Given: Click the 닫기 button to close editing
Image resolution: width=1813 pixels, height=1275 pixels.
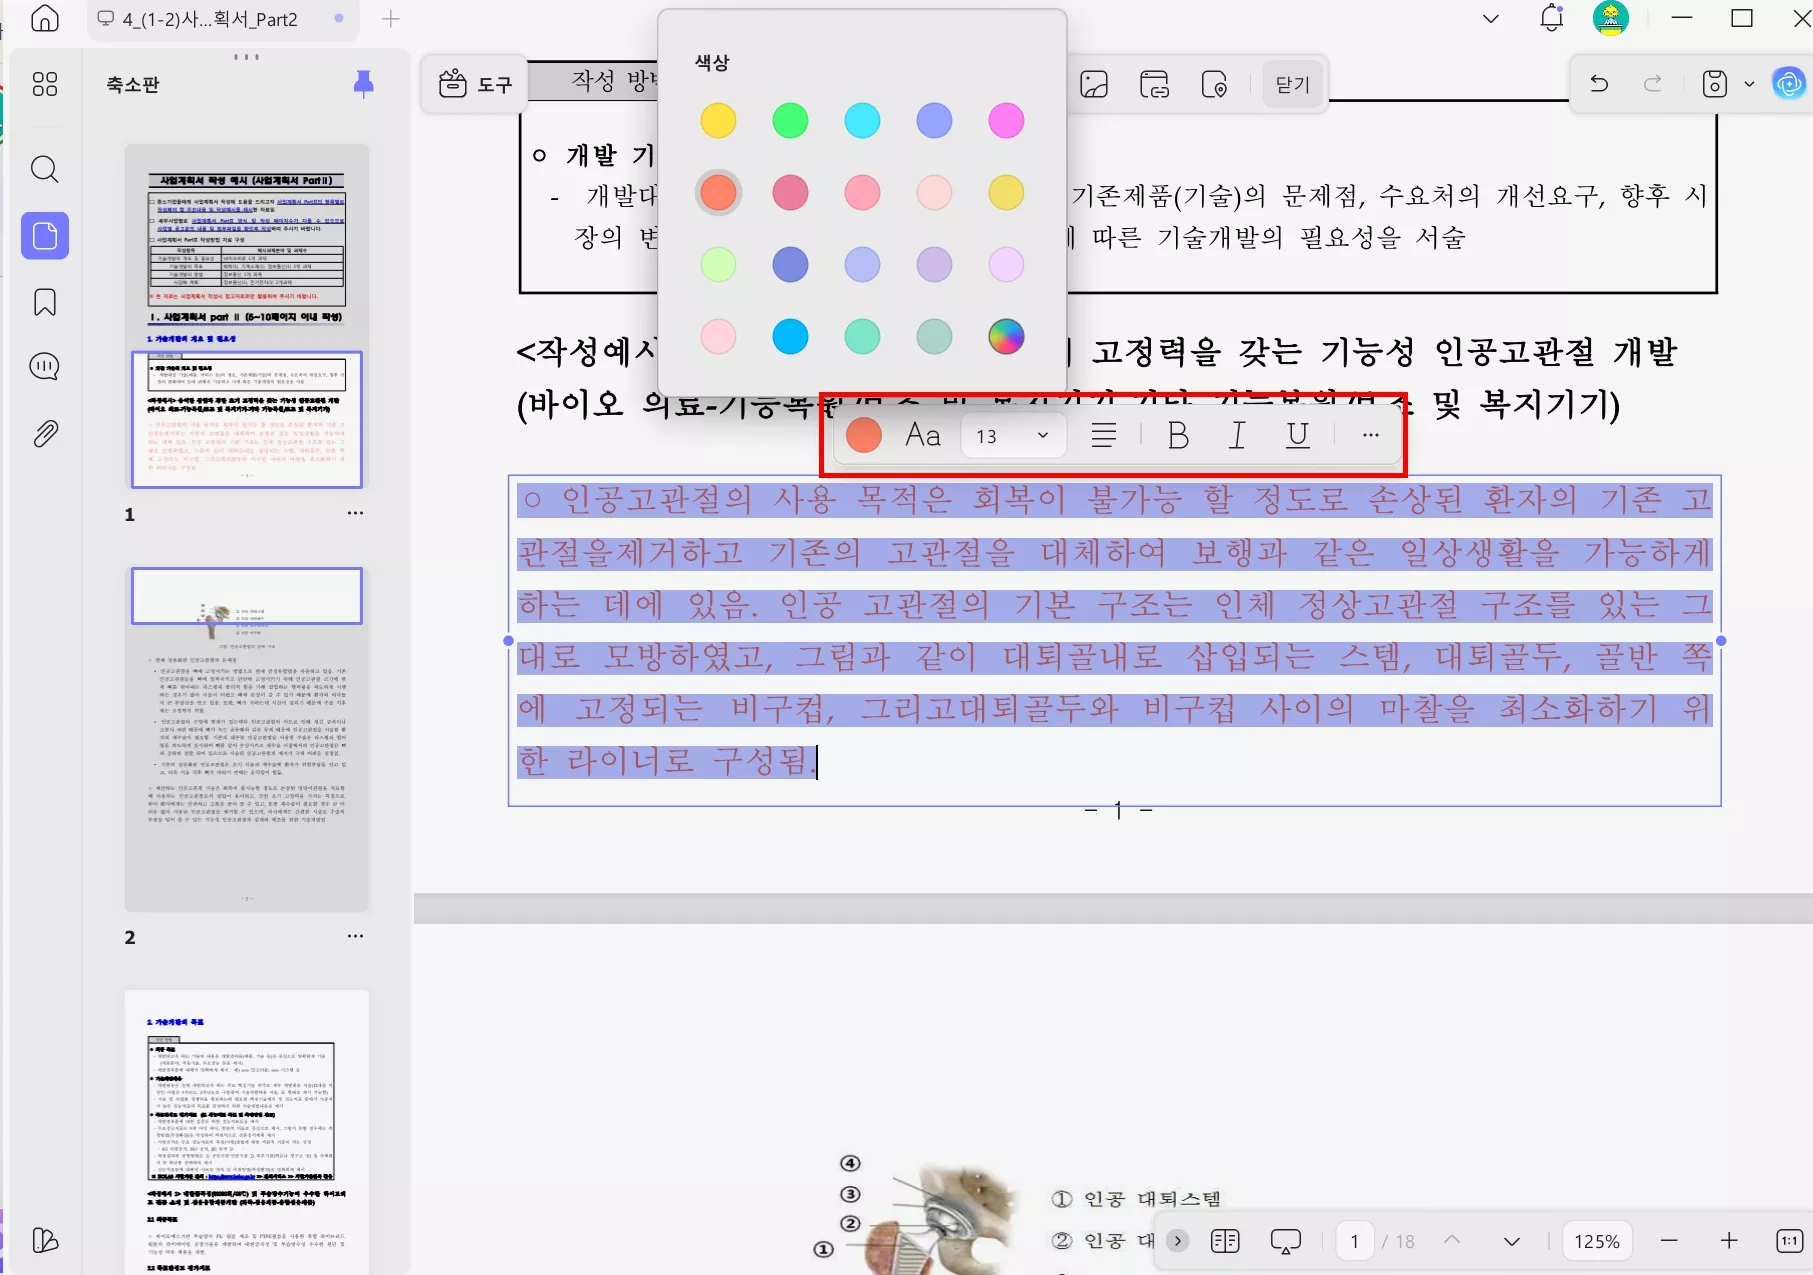Looking at the screenshot, I should coord(1291,84).
